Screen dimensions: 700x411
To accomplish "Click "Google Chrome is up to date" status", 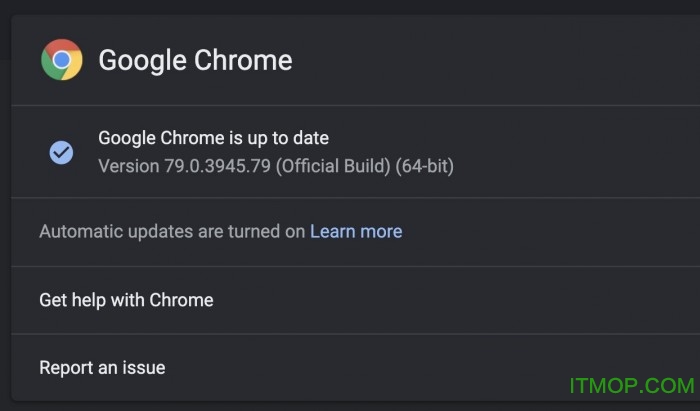I will pyautogui.click(x=213, y=138).
